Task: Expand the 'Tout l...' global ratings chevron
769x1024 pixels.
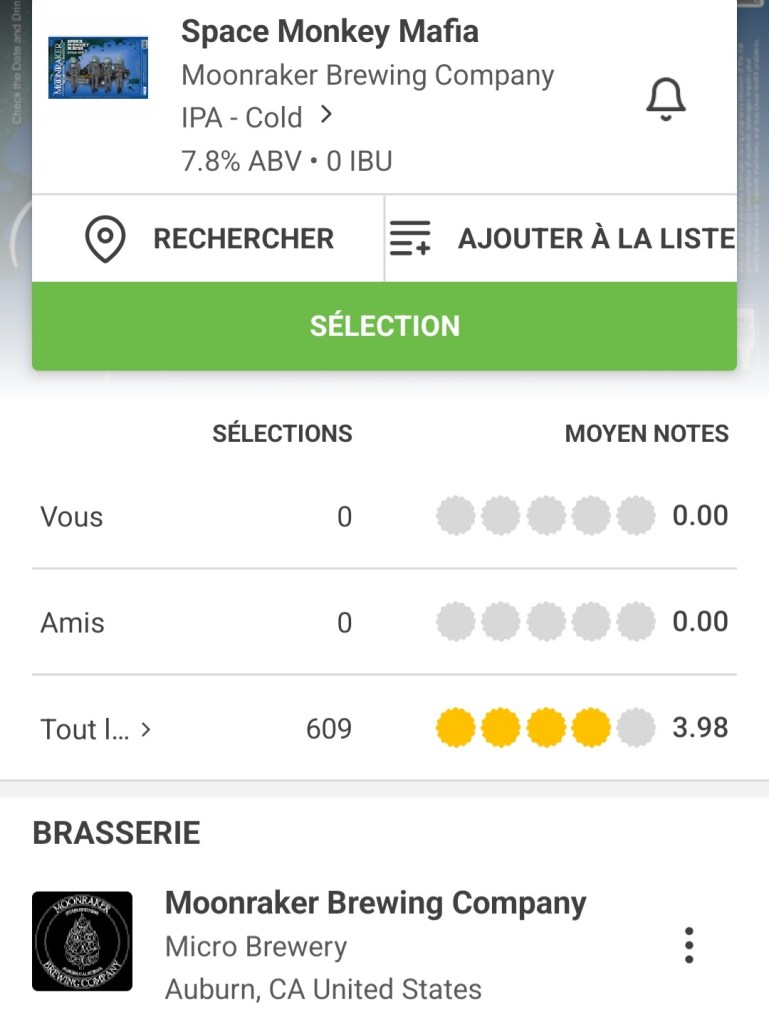Action: point(146,729)
